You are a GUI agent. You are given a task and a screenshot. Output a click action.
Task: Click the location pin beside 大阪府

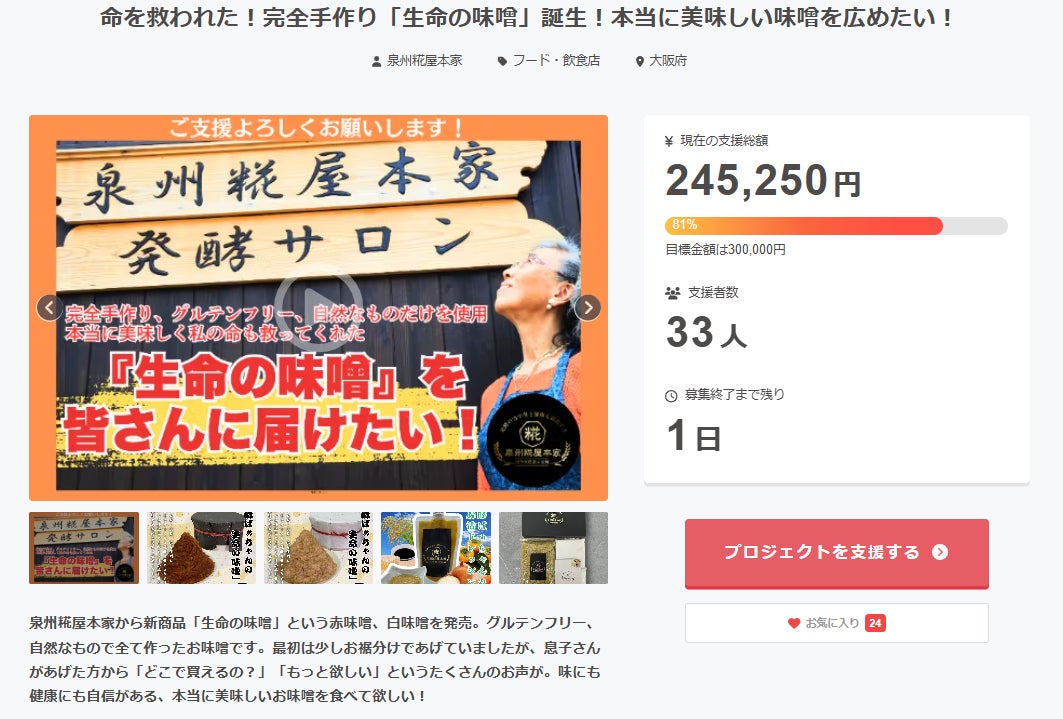(639, 62)
